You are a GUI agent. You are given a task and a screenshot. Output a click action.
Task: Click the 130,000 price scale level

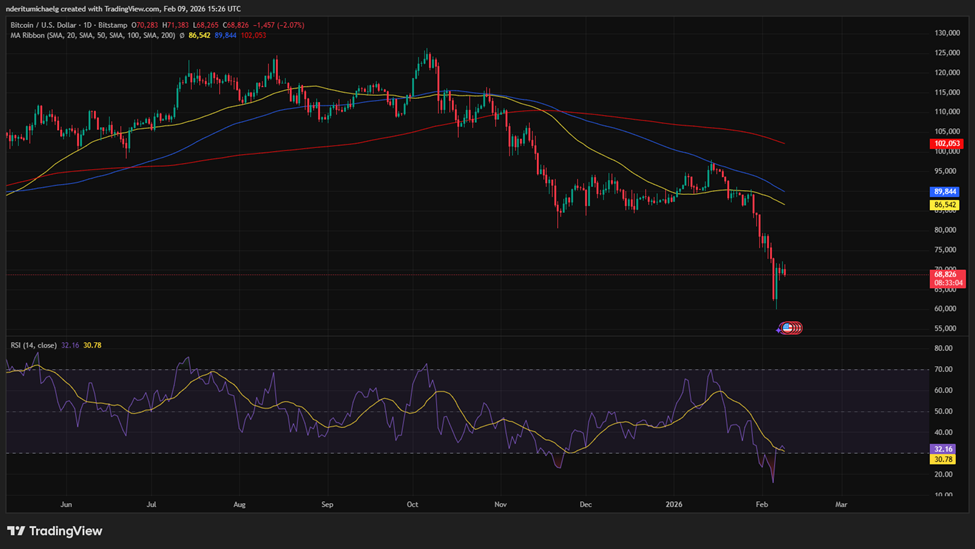(946, 33)
